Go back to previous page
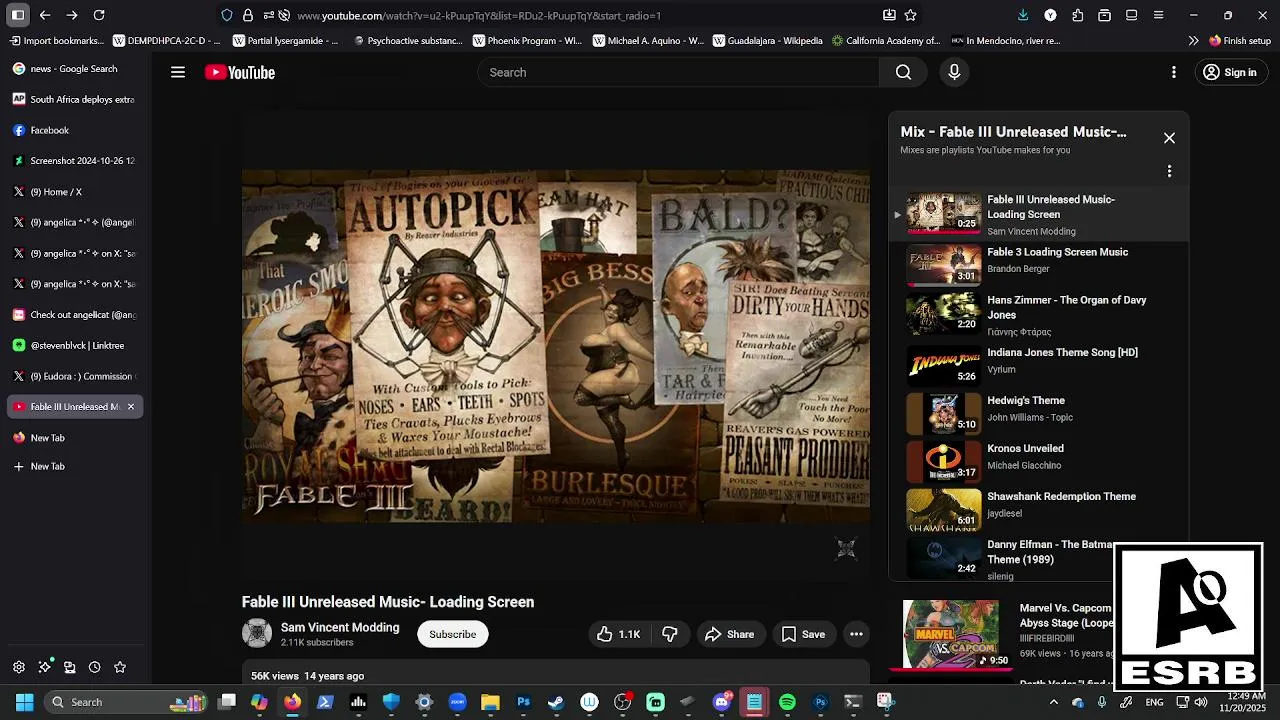Viewport: 1280px width, 720px height. 45,15
